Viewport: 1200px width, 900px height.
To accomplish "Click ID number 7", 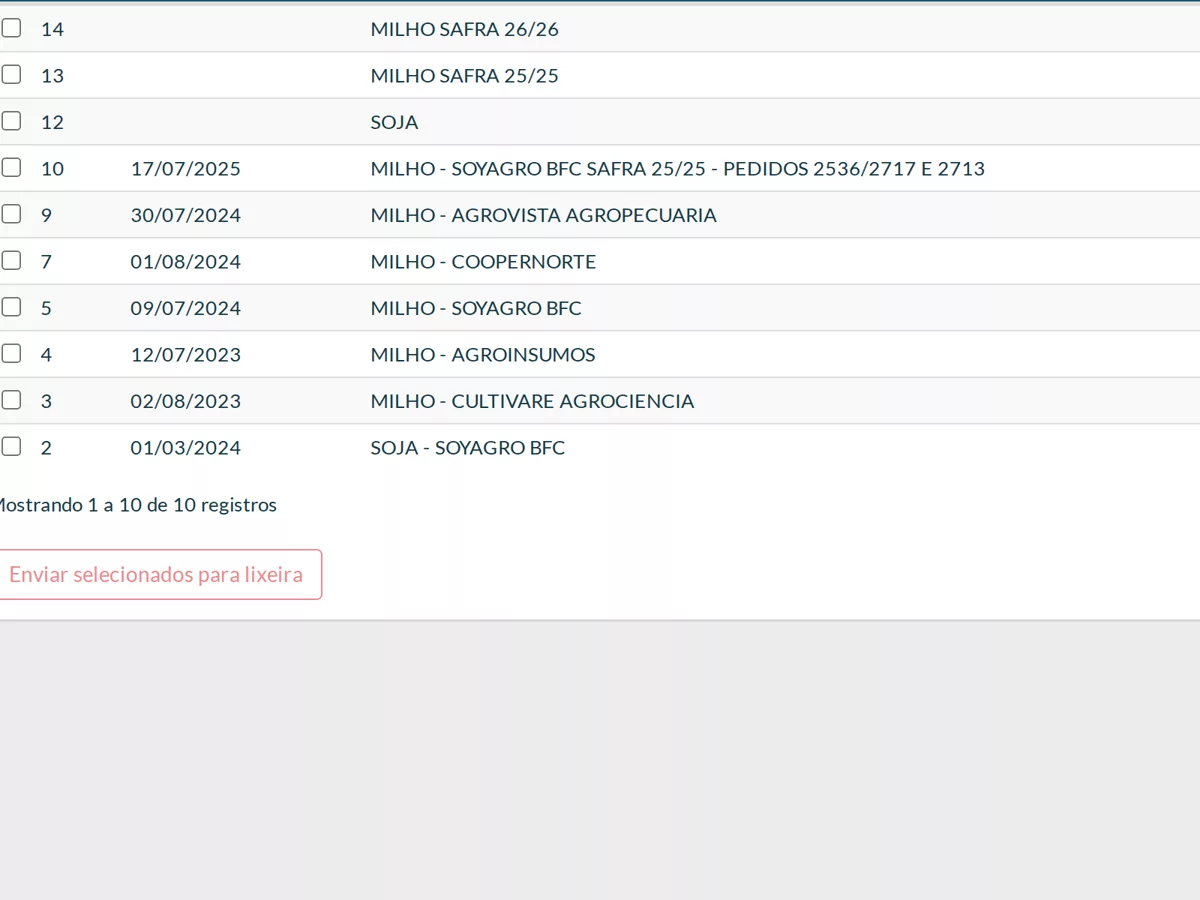I will tap(46, 261).
